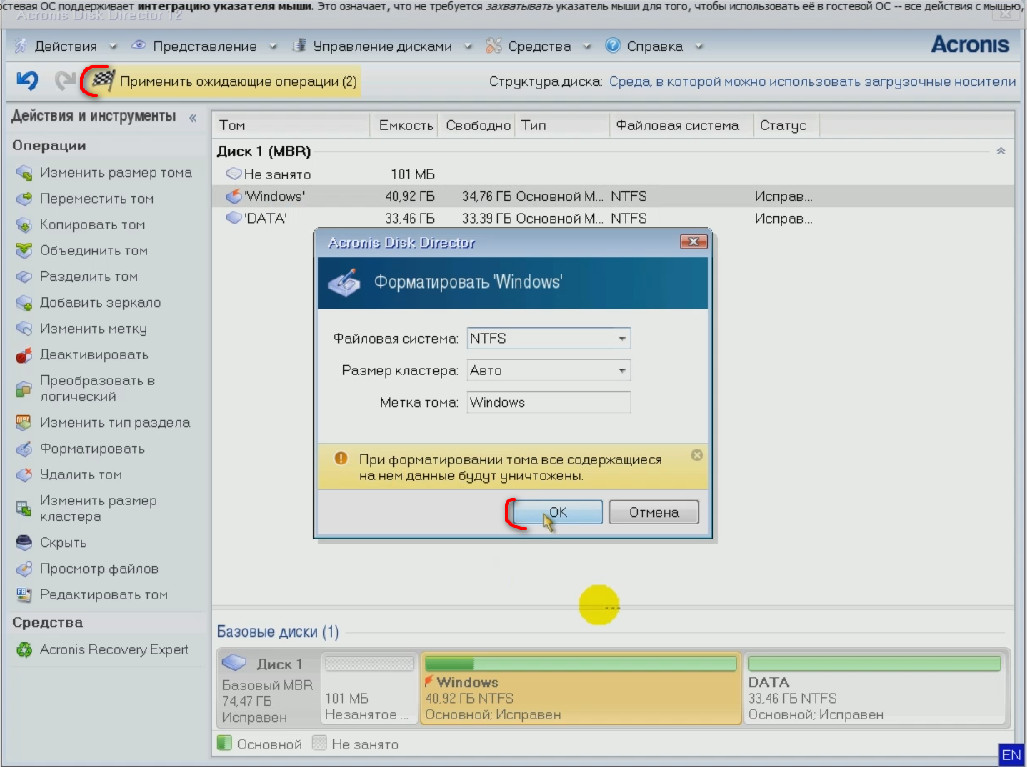Confirm formatting with the OK button
This screenshot has width=1027, height=767.
557,513
